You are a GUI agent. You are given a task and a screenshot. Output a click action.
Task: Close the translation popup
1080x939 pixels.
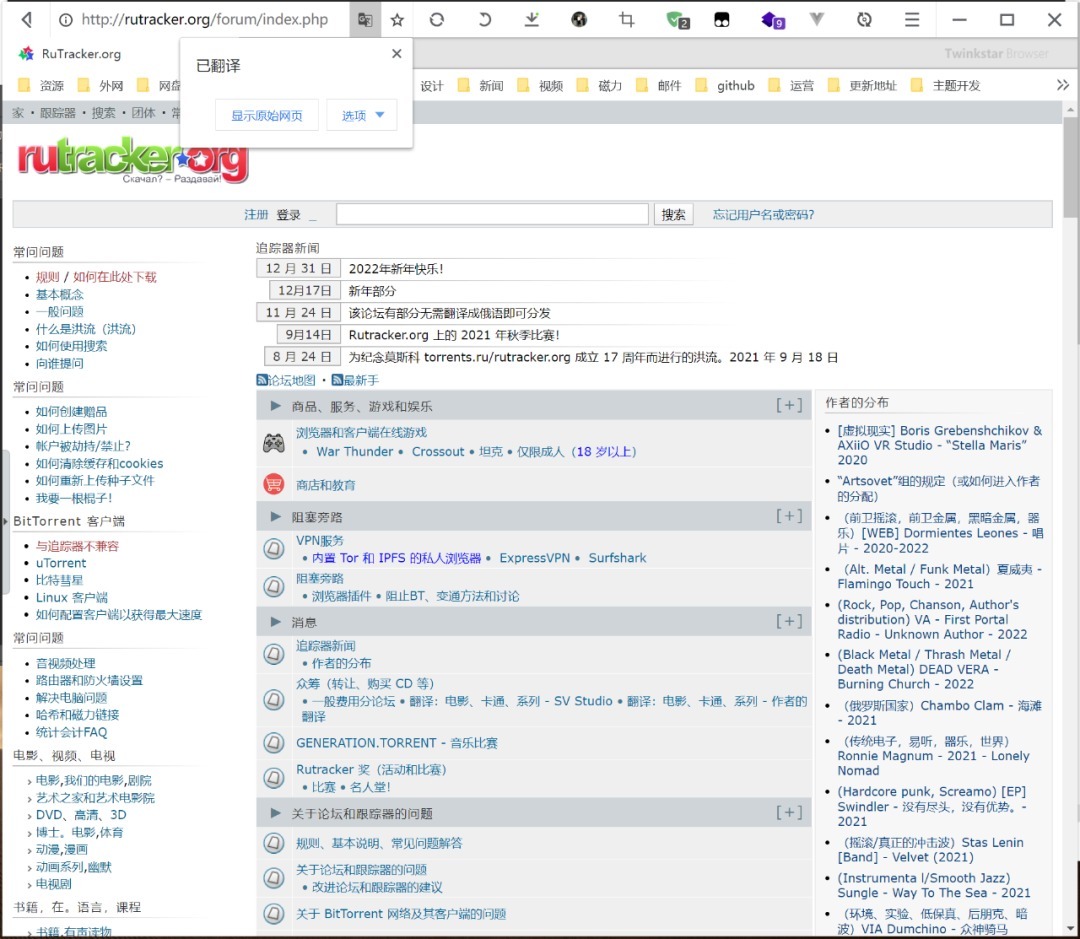[x=396, y=54]
